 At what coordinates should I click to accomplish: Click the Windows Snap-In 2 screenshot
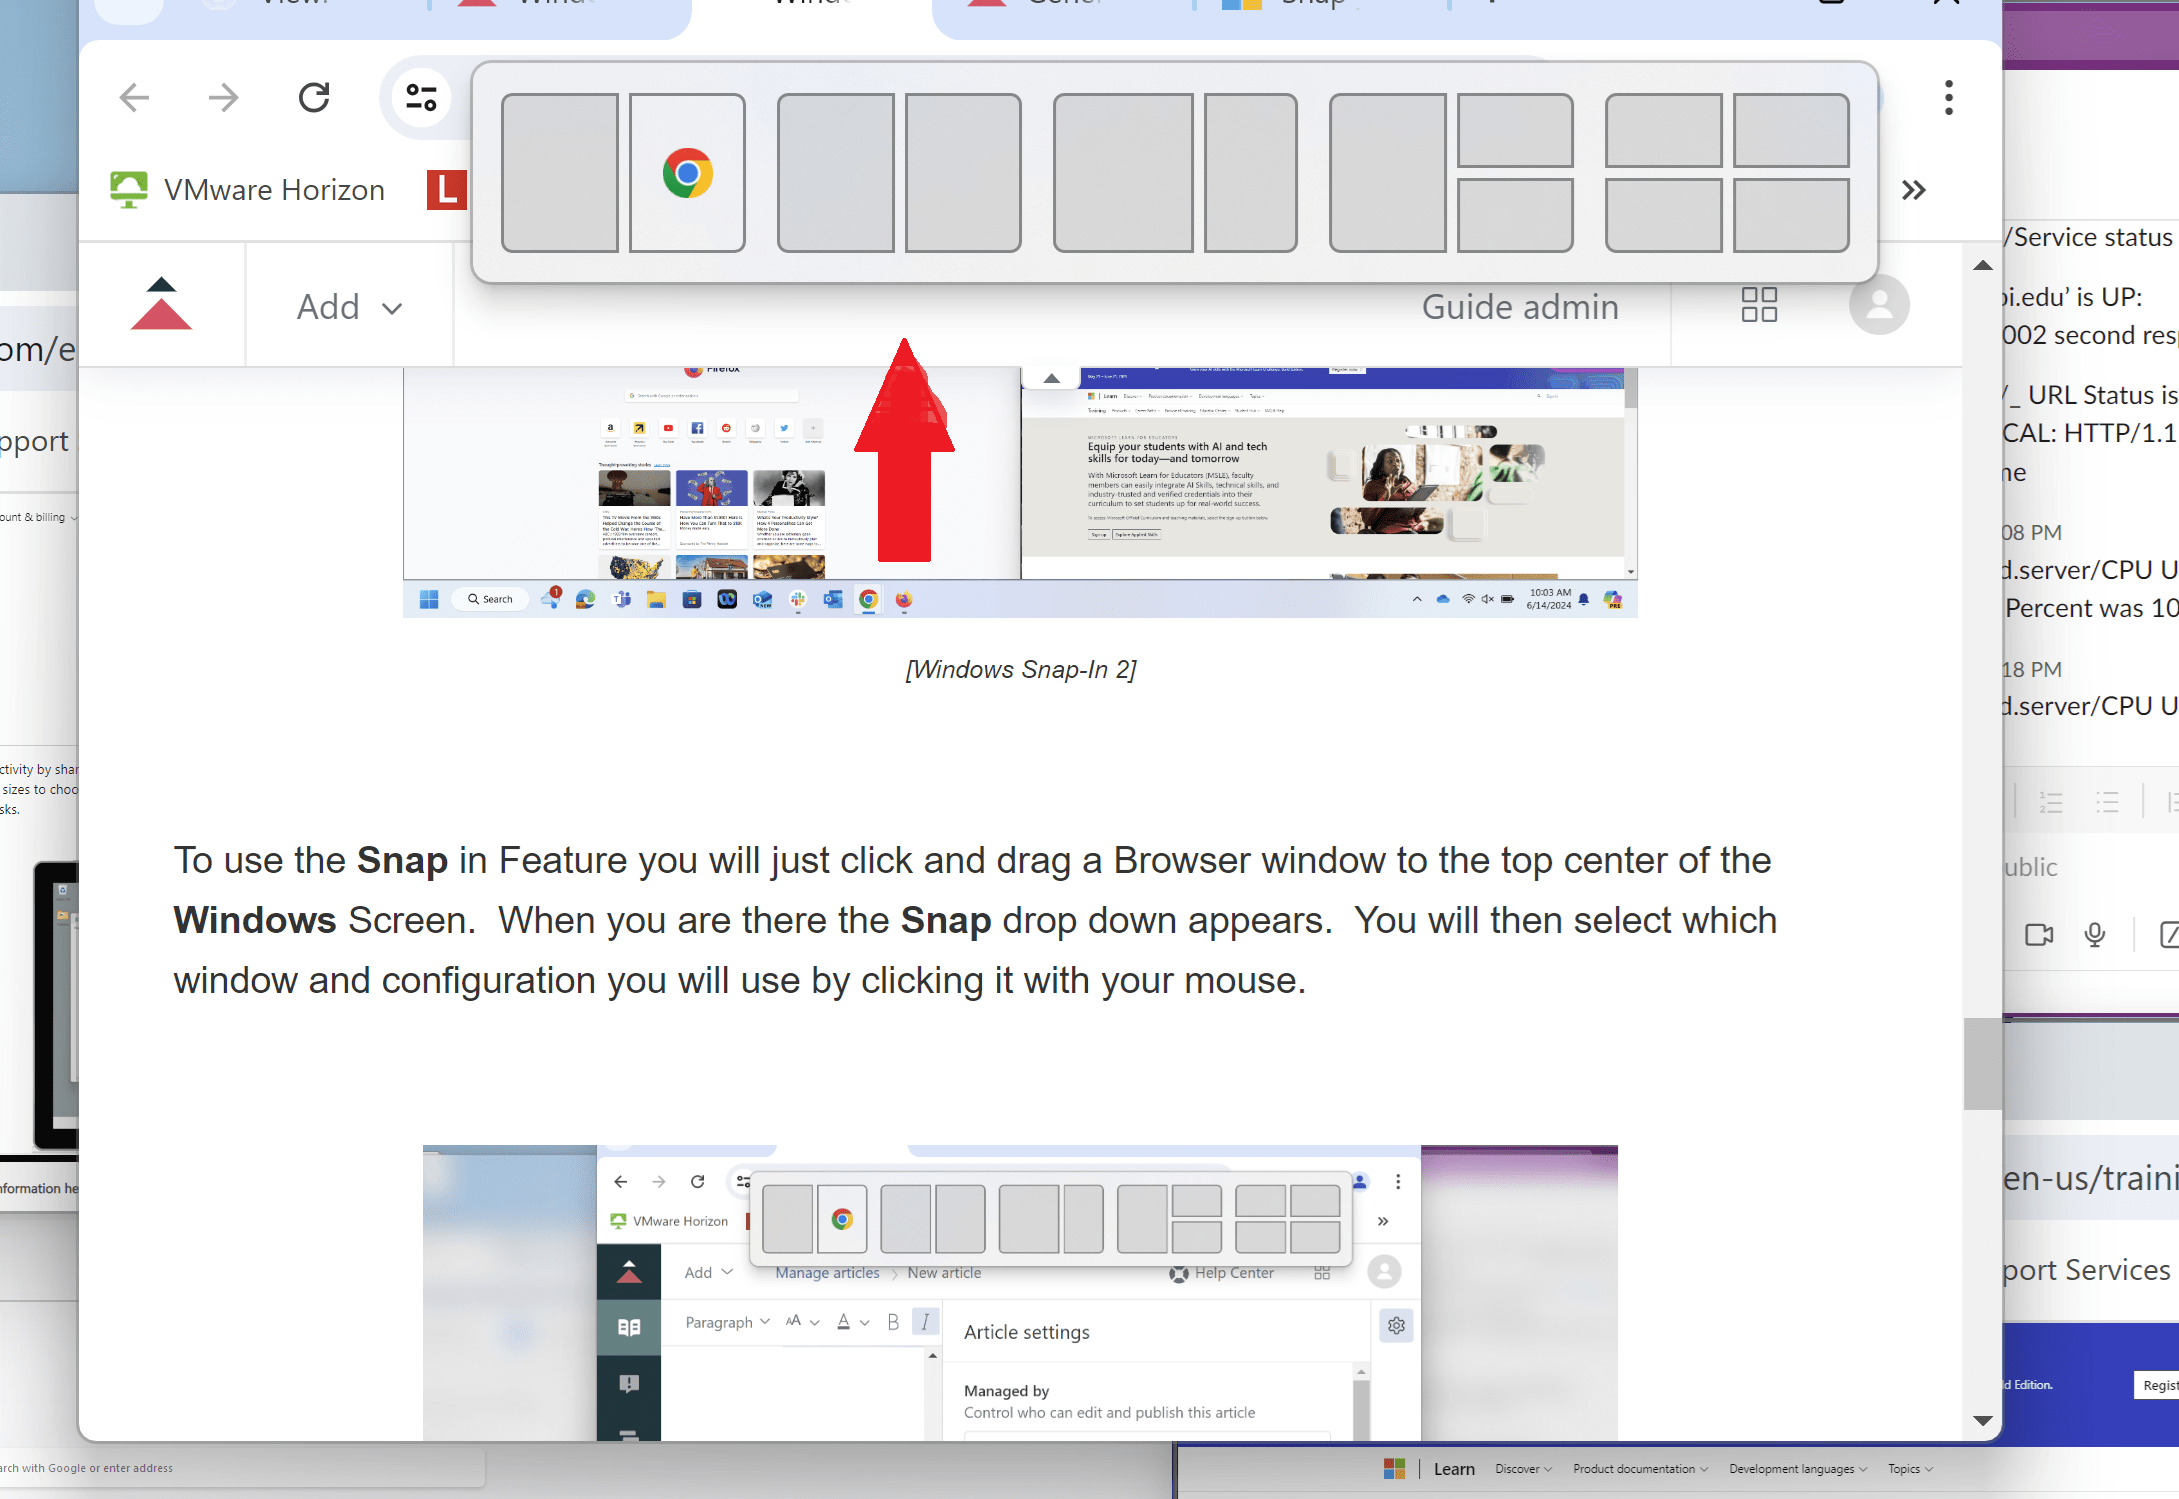coord(1020,490)
